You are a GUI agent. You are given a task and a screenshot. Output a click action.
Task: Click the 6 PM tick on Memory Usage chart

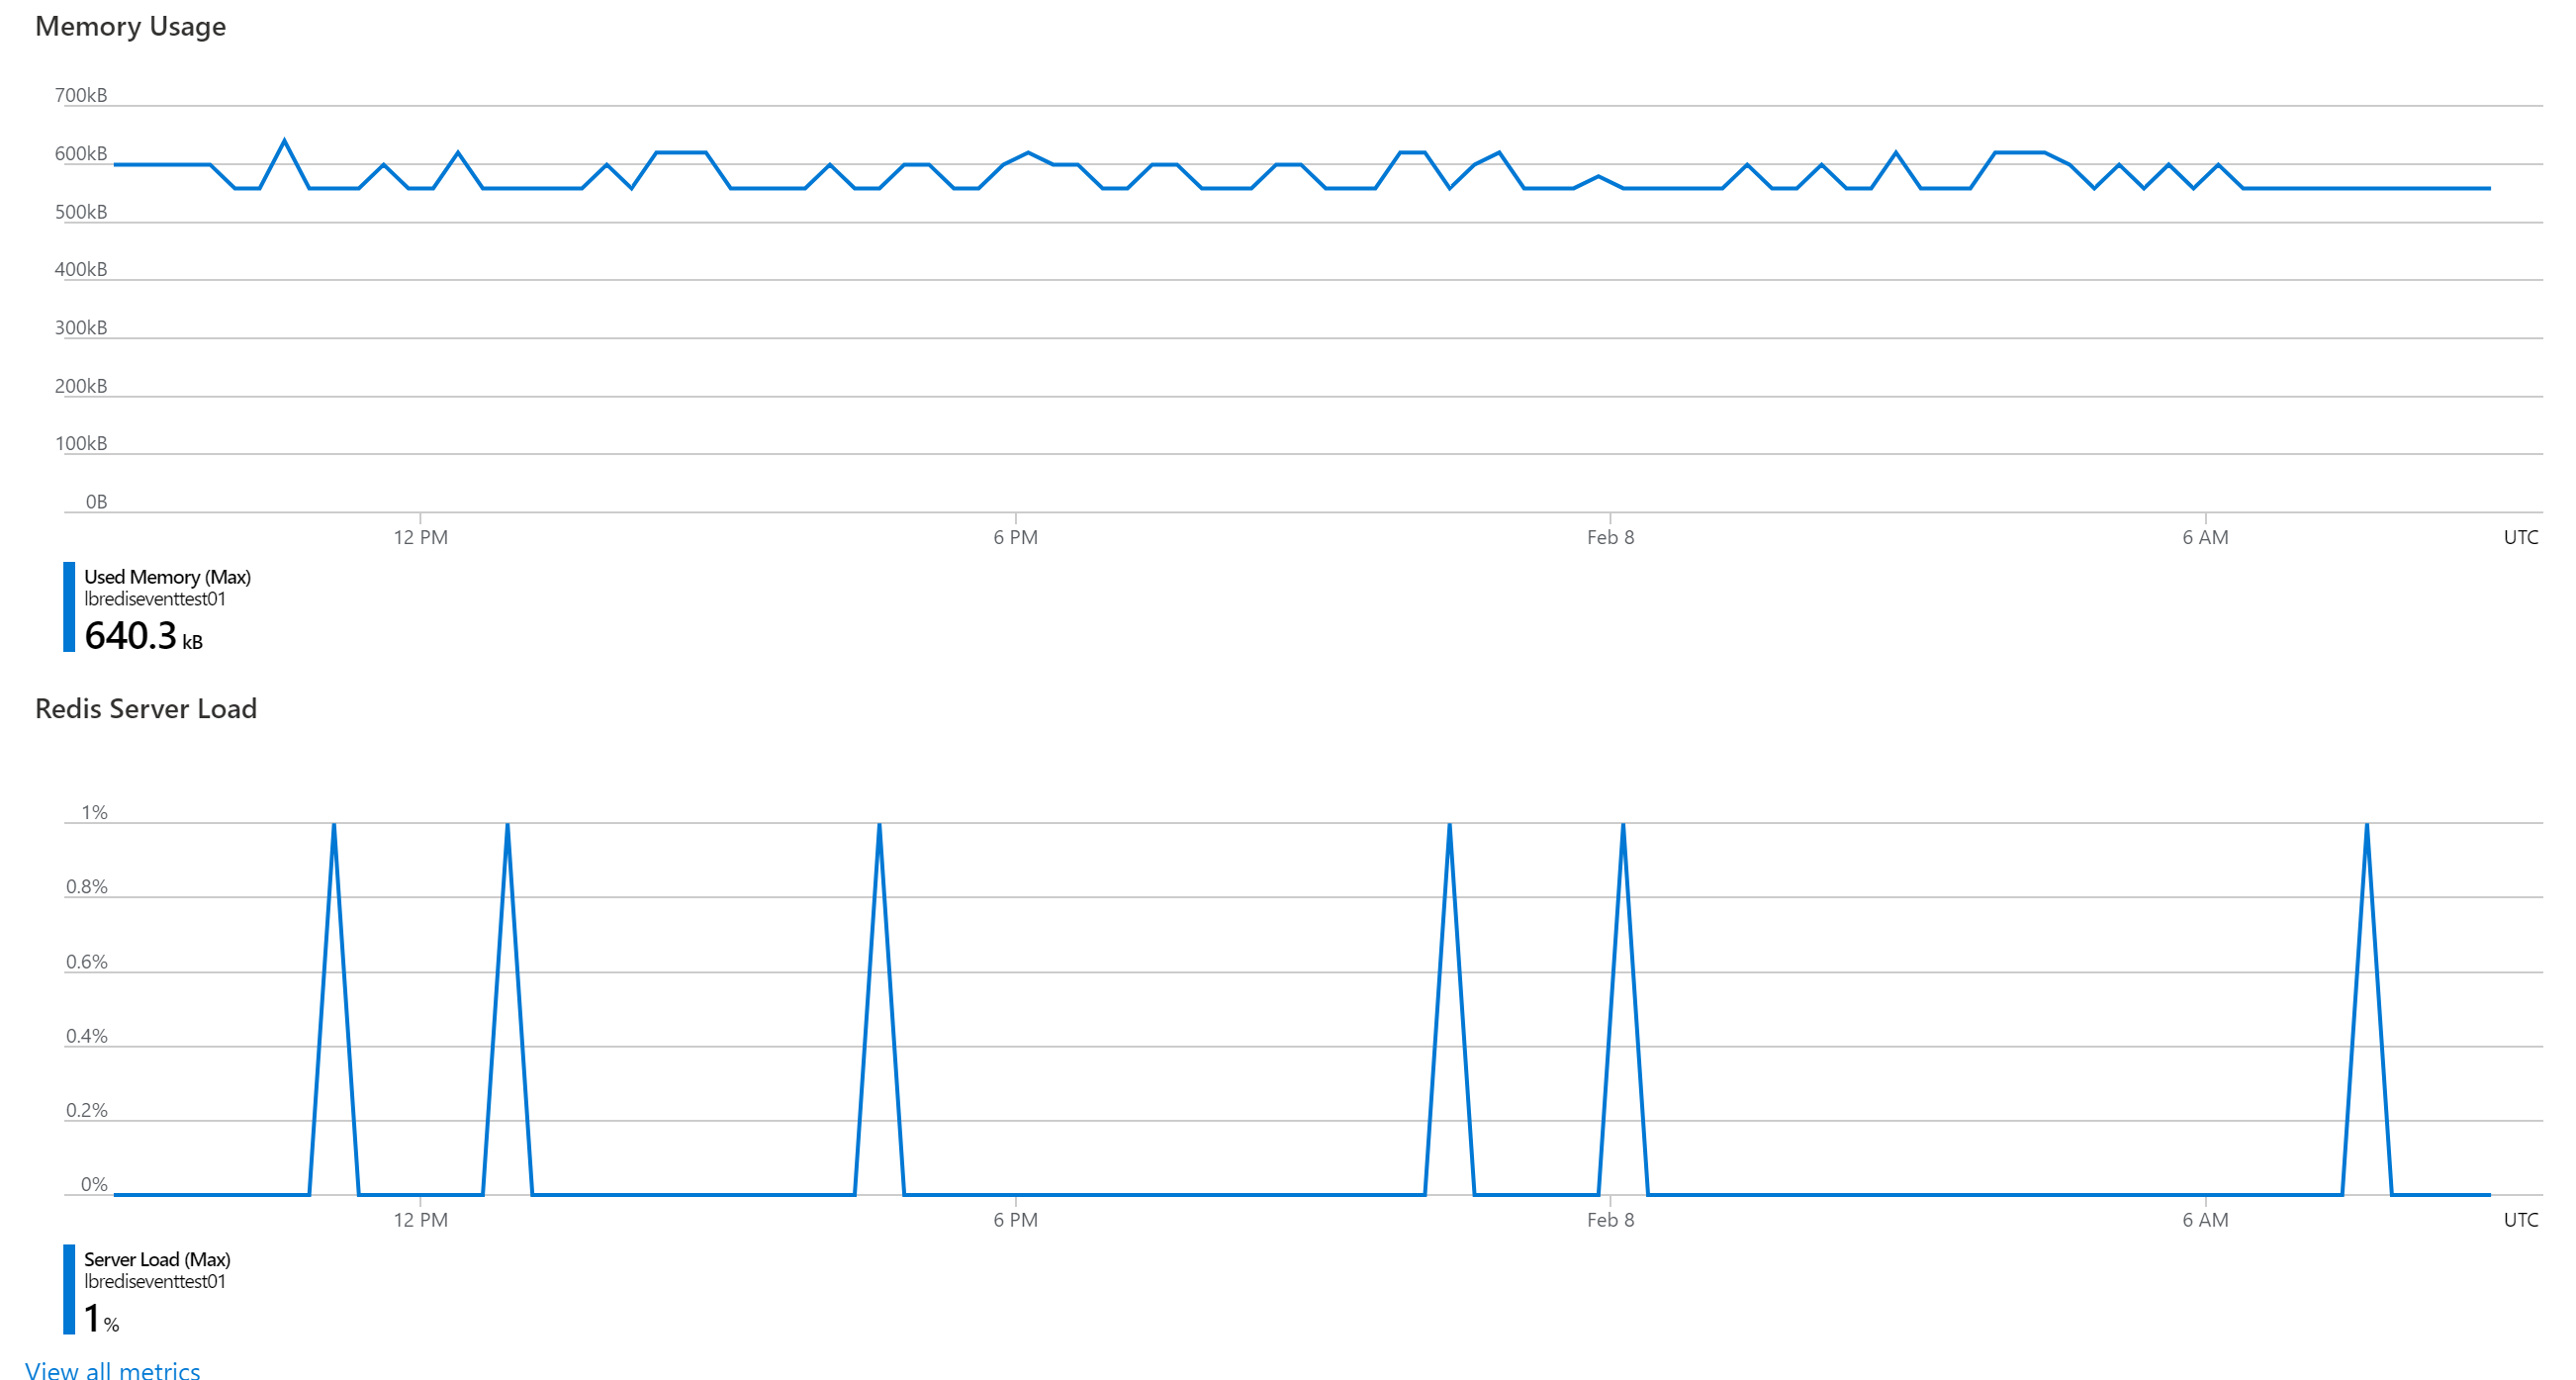coord(1015,537)
